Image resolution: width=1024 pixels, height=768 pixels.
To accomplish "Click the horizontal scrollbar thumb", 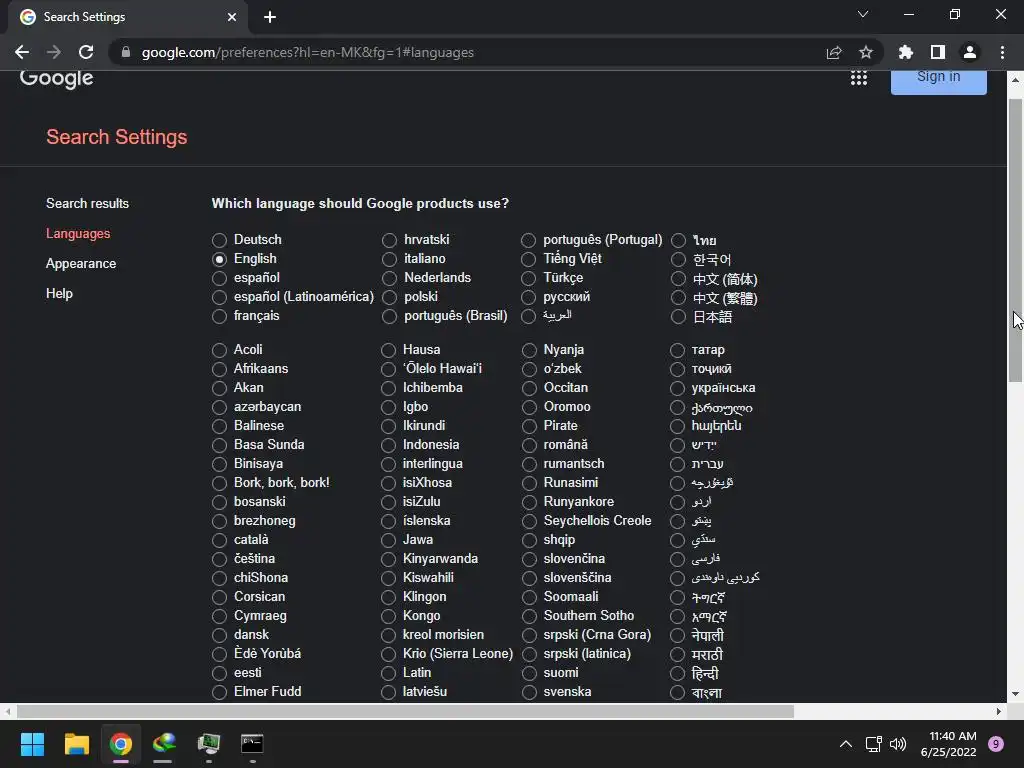I will click(405, 711).
